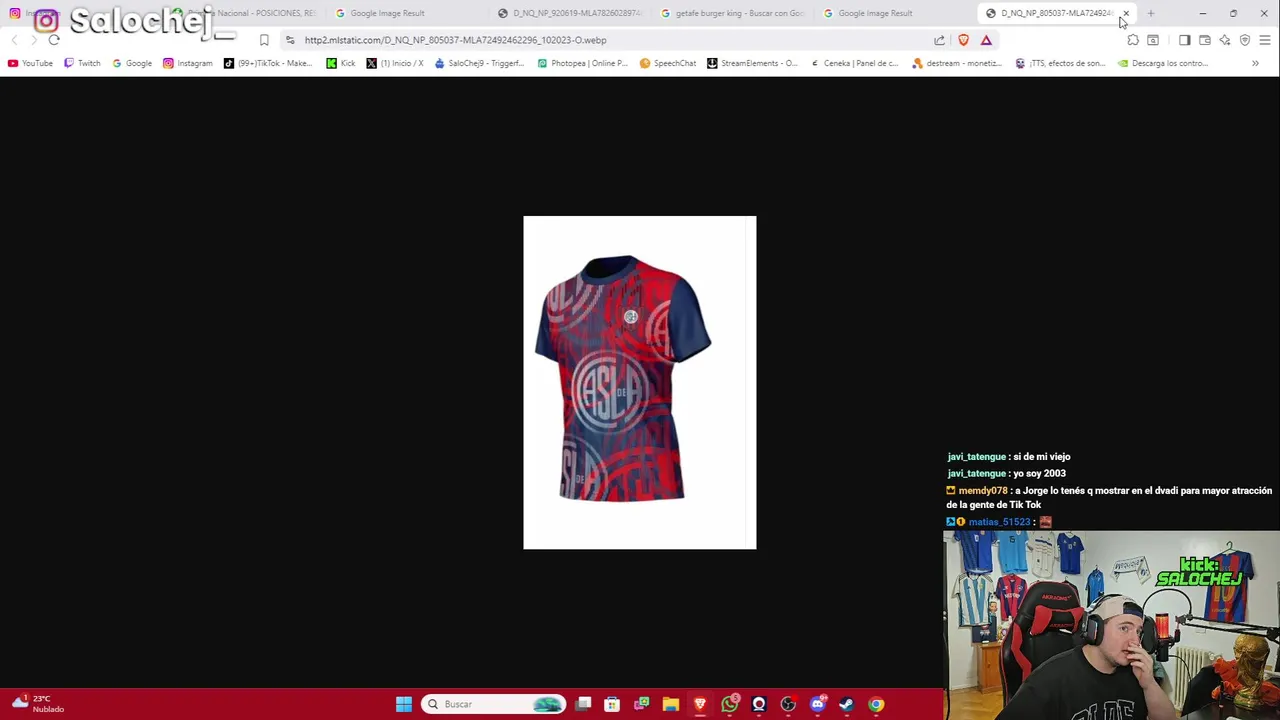
Task: Open the weather widget showing 23°C Nublado
Action: [x=36, y=704]
